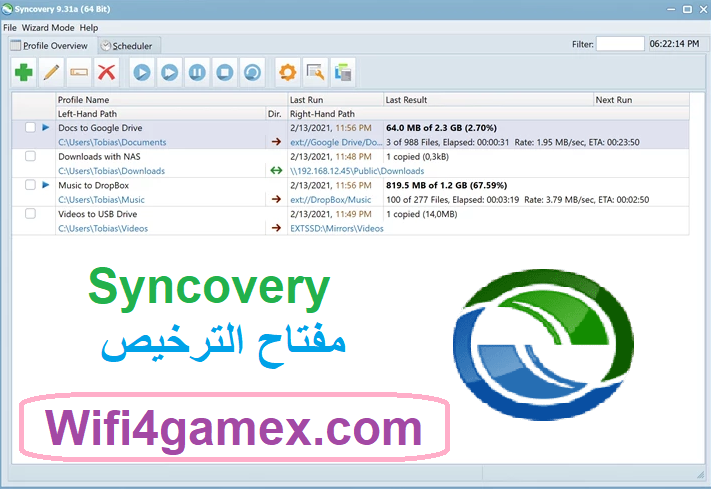Click the 3 of 988 Files status line

[x=513, y=142]
